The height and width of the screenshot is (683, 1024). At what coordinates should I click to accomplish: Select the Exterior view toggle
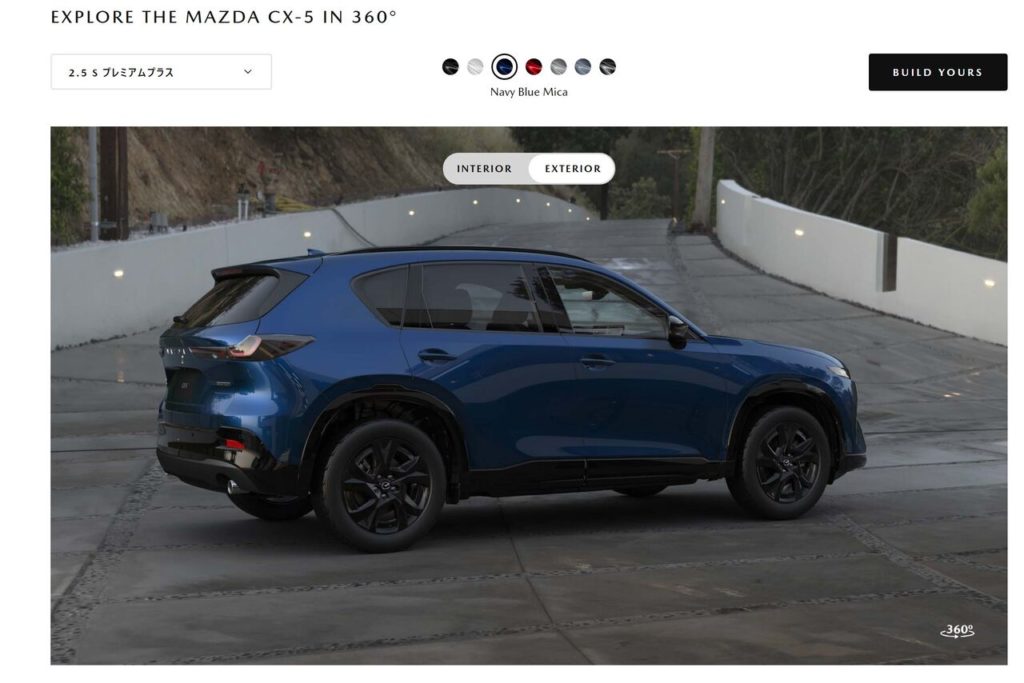coord(572,168)
